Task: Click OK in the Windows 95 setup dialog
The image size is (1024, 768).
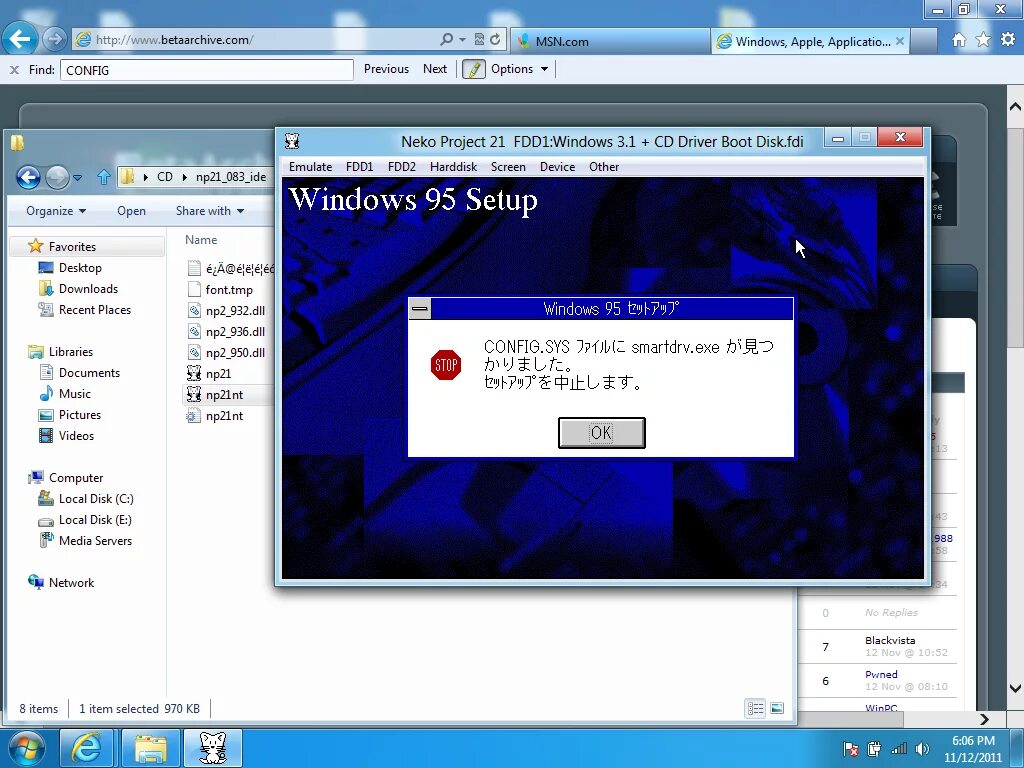Action: pos(601,433)
